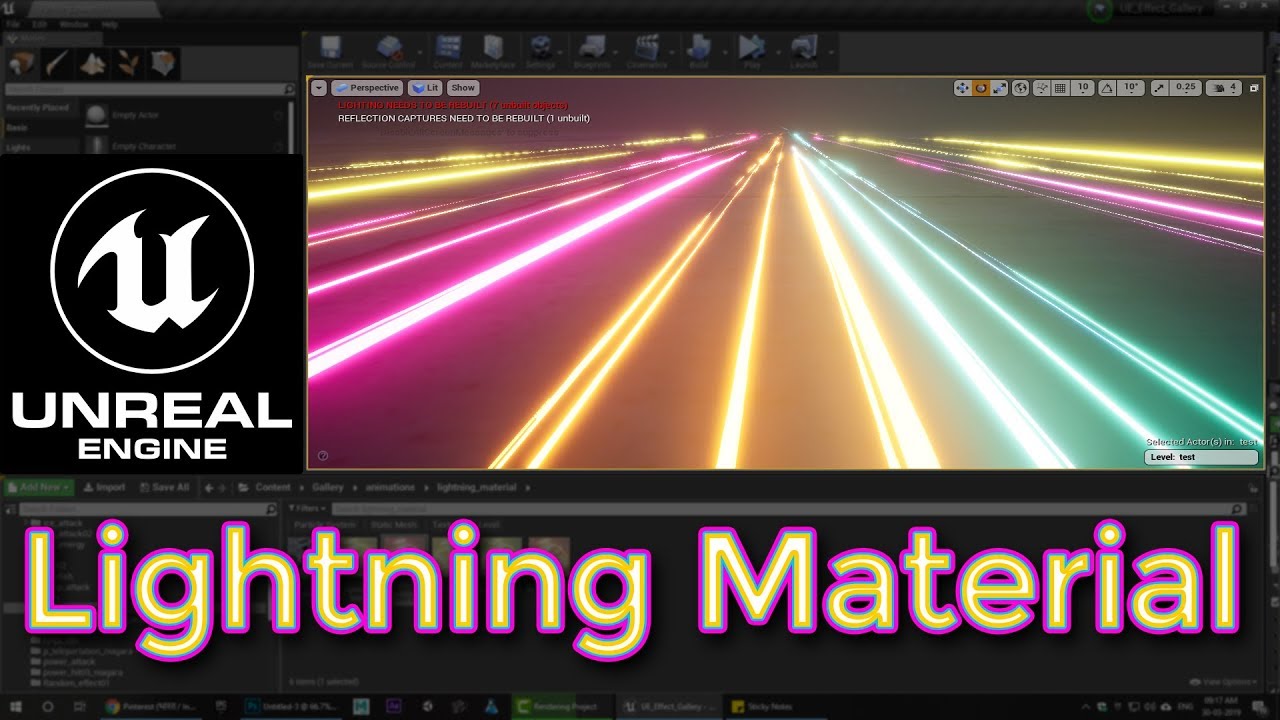The image size is (1280, 720).
Task: Toggle grid snapping in viewport
Action: coord(1060,88)
